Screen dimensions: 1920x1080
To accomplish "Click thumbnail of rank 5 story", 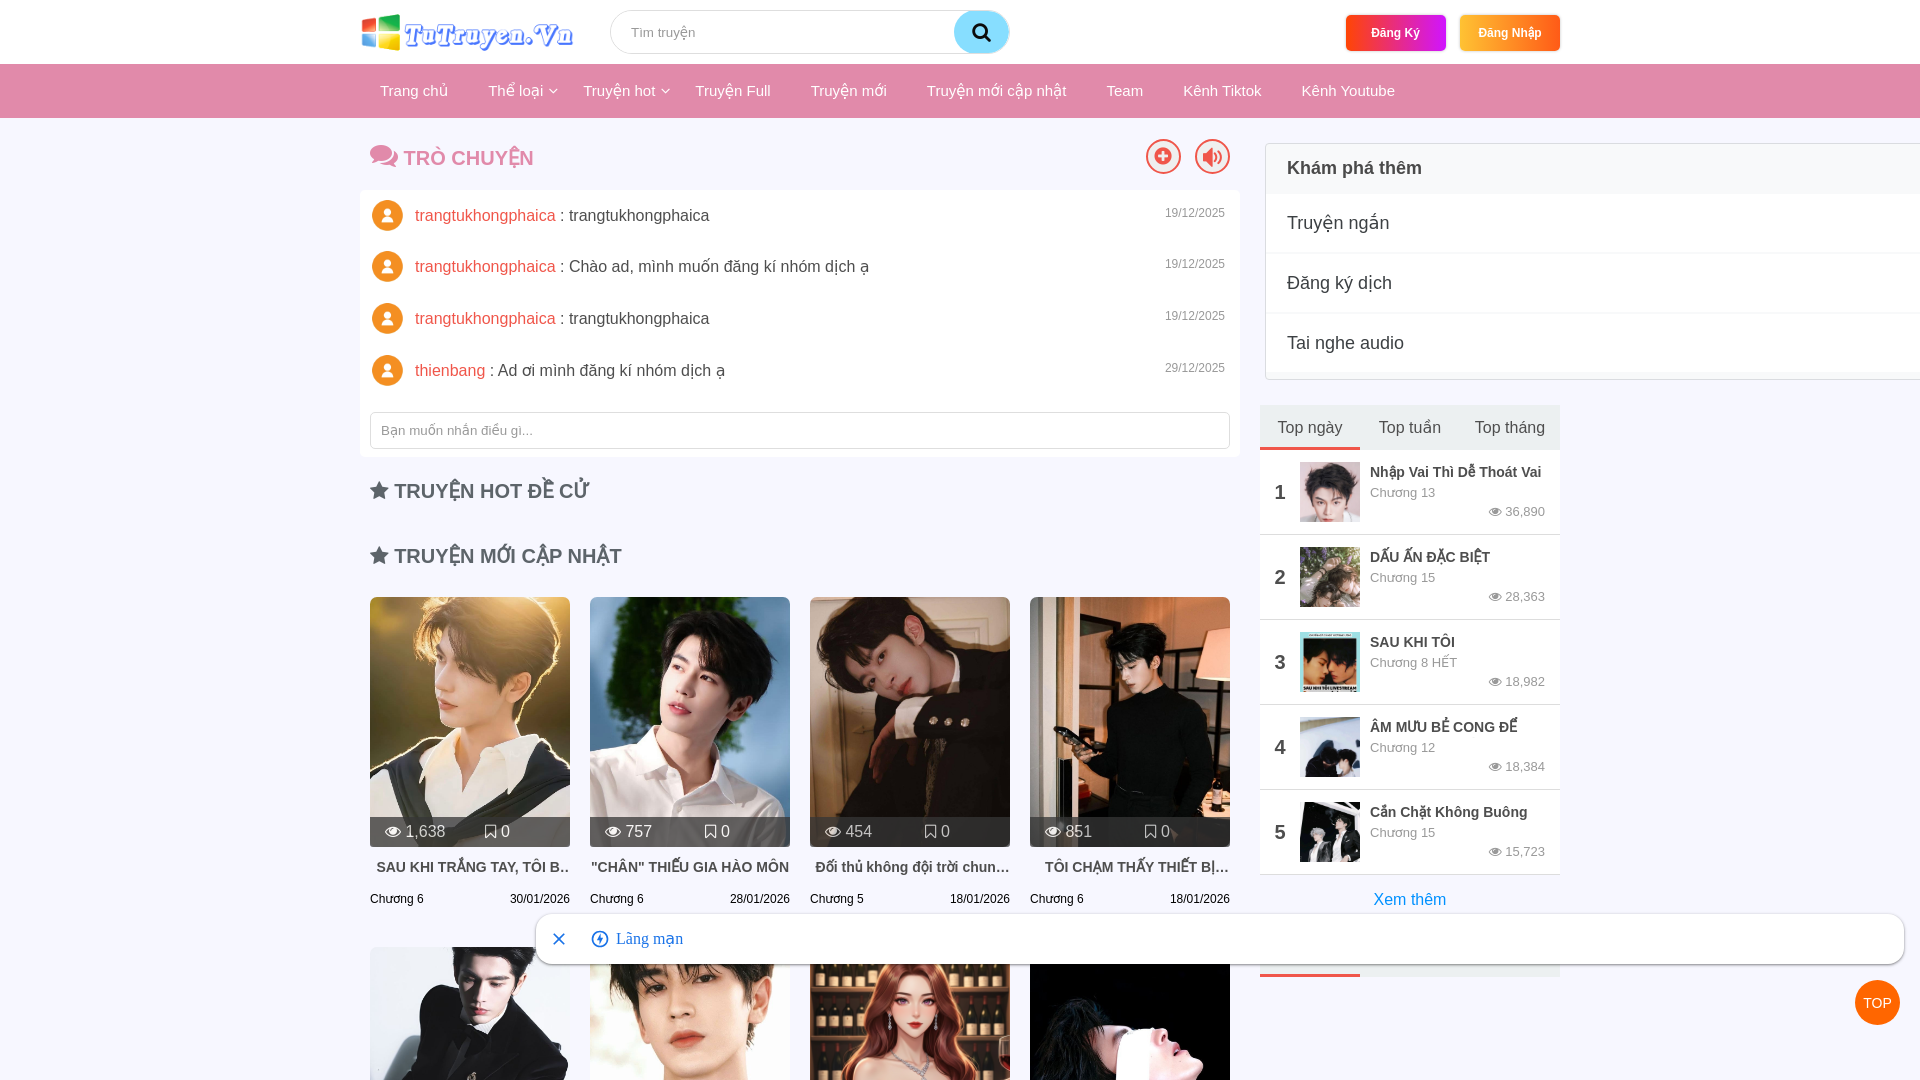I will (x=1330, y=832).
